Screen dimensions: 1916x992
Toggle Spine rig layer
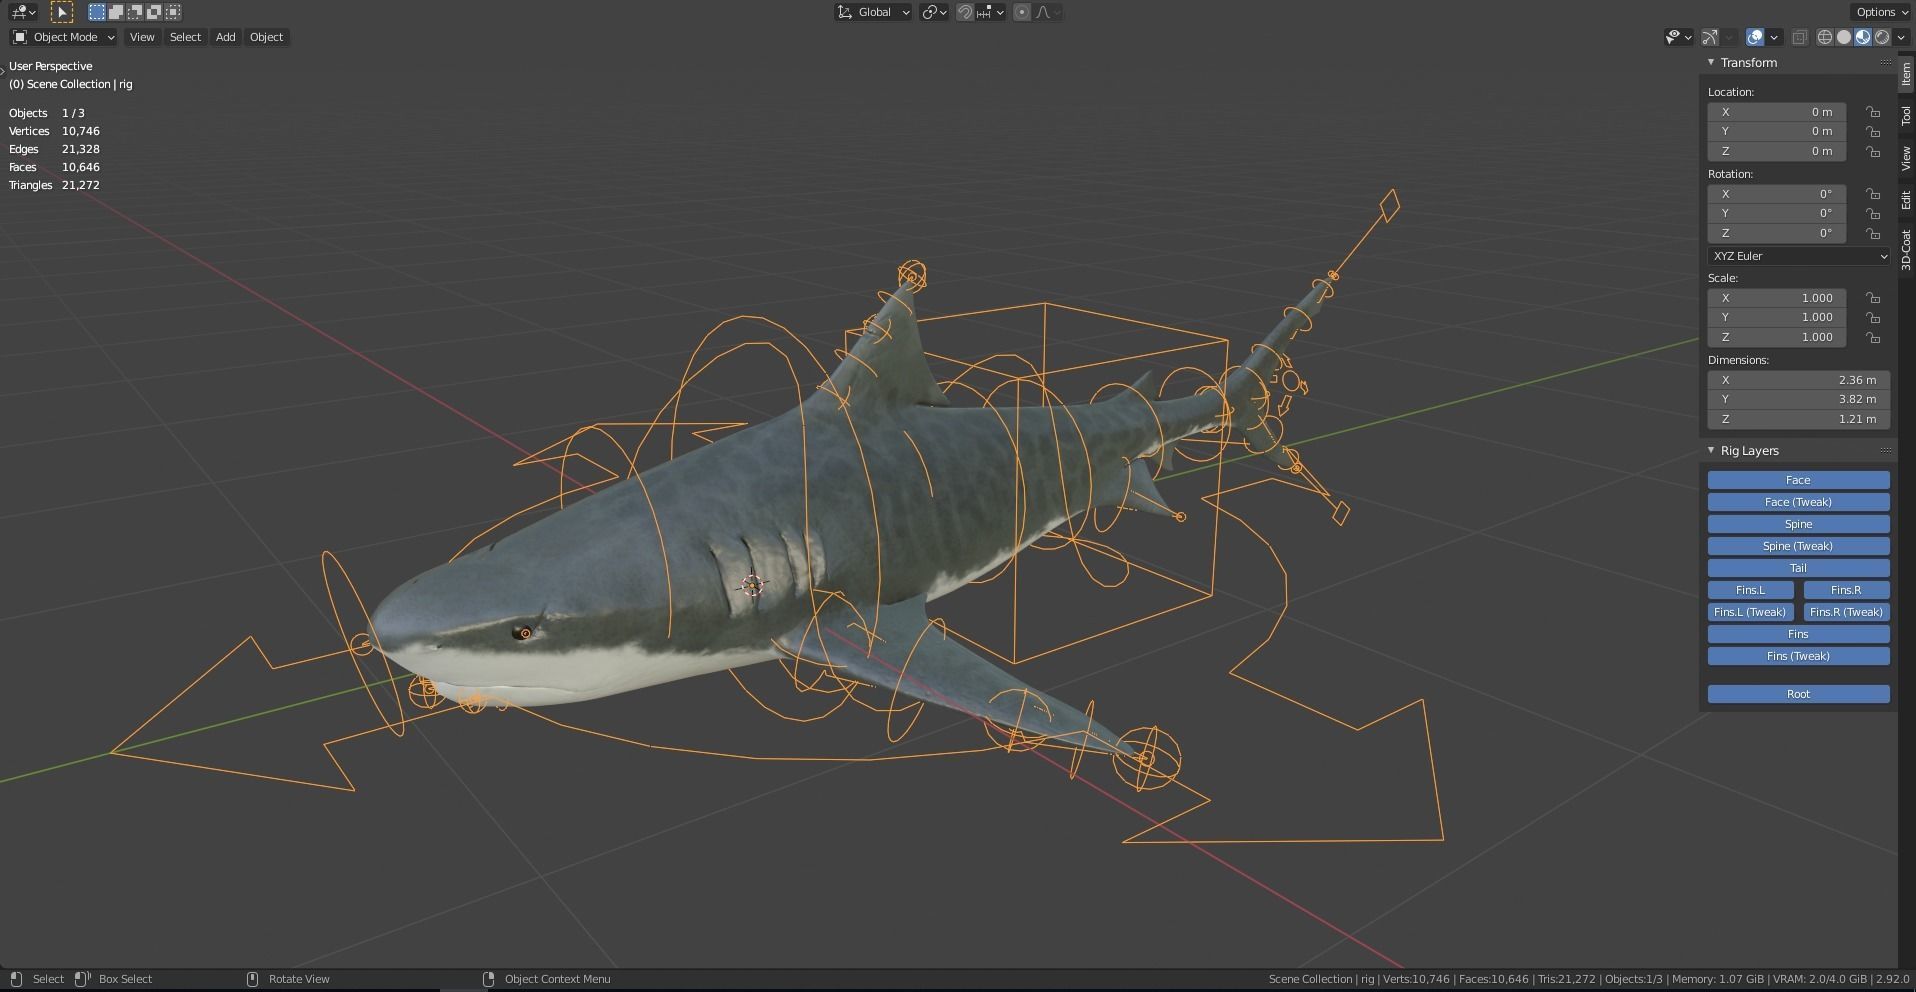(1798, 524)
